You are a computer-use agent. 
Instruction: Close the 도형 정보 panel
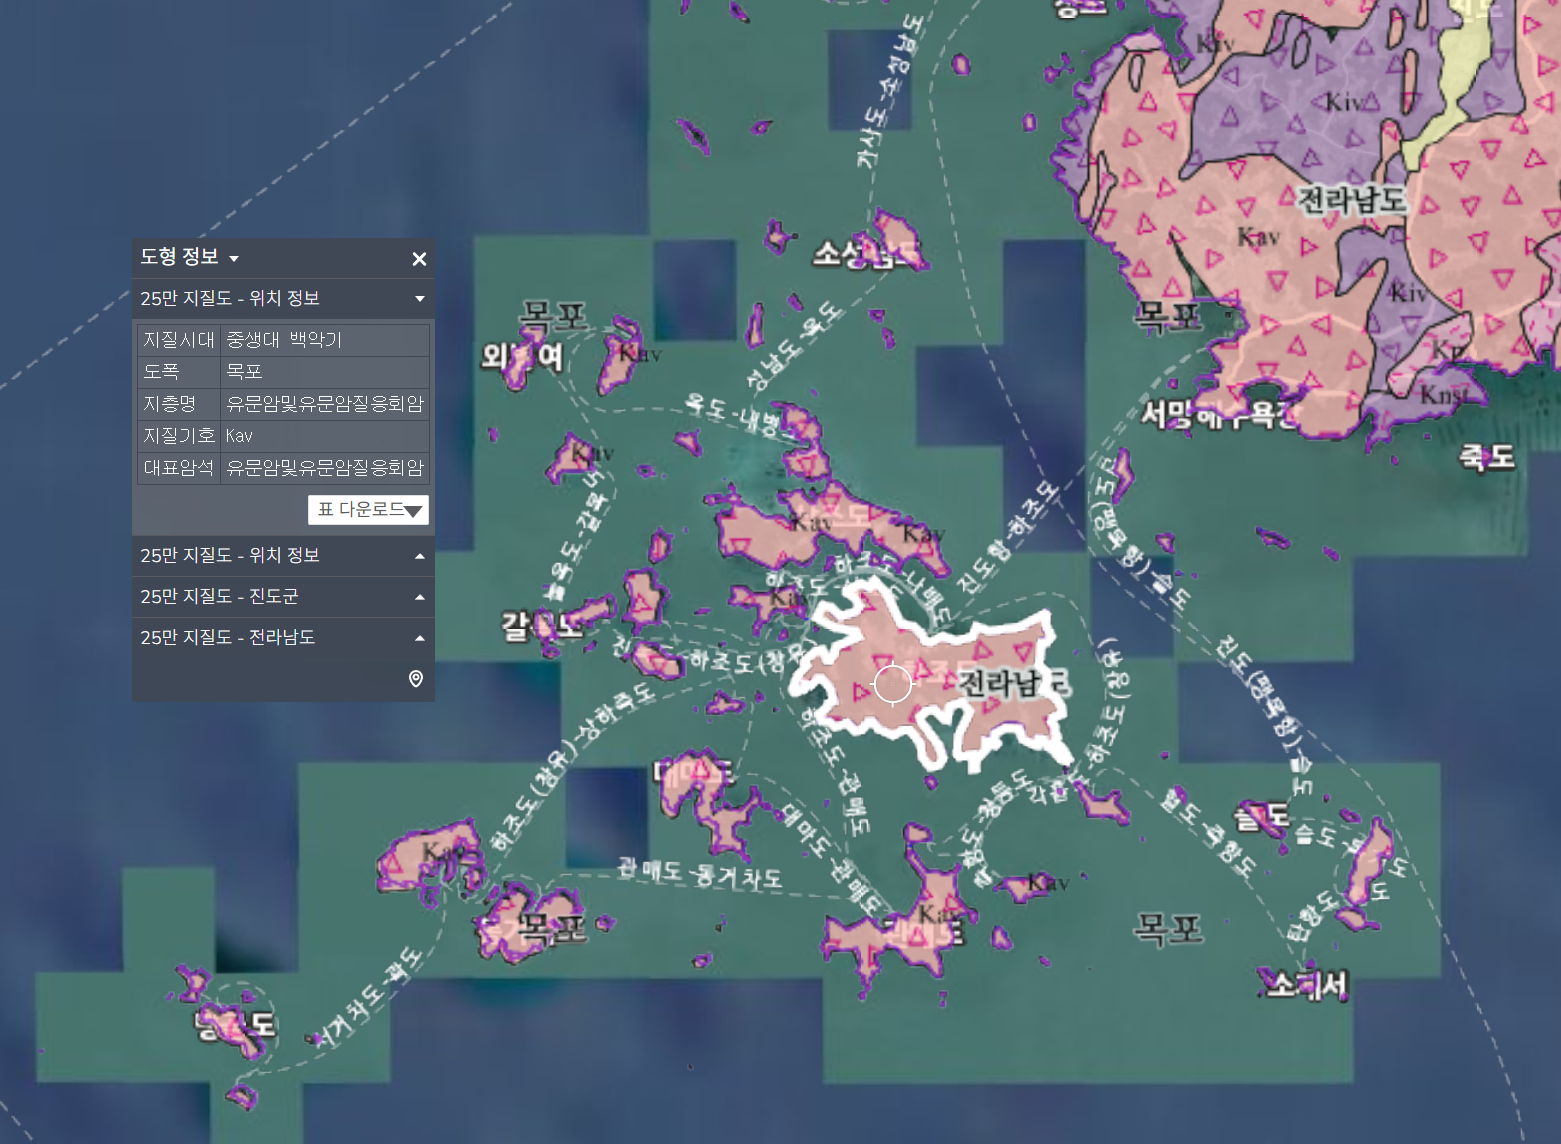419,259
